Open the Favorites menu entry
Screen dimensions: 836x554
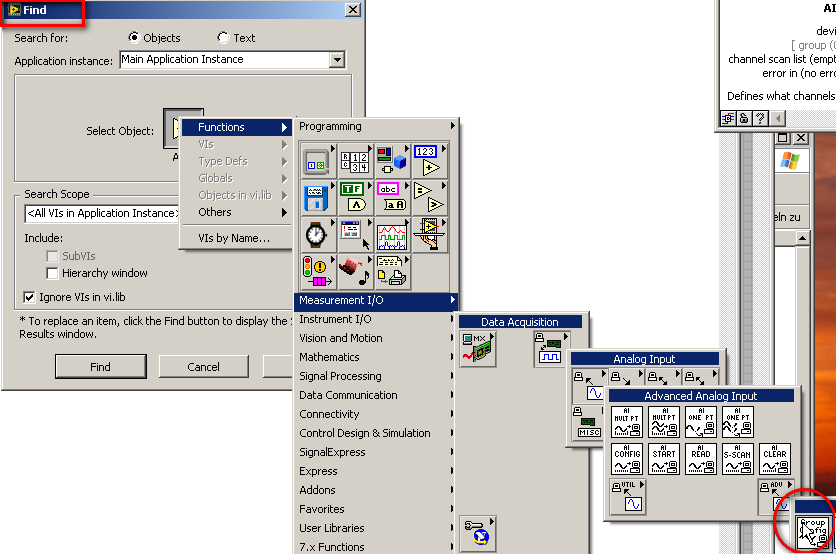(376, 509)
